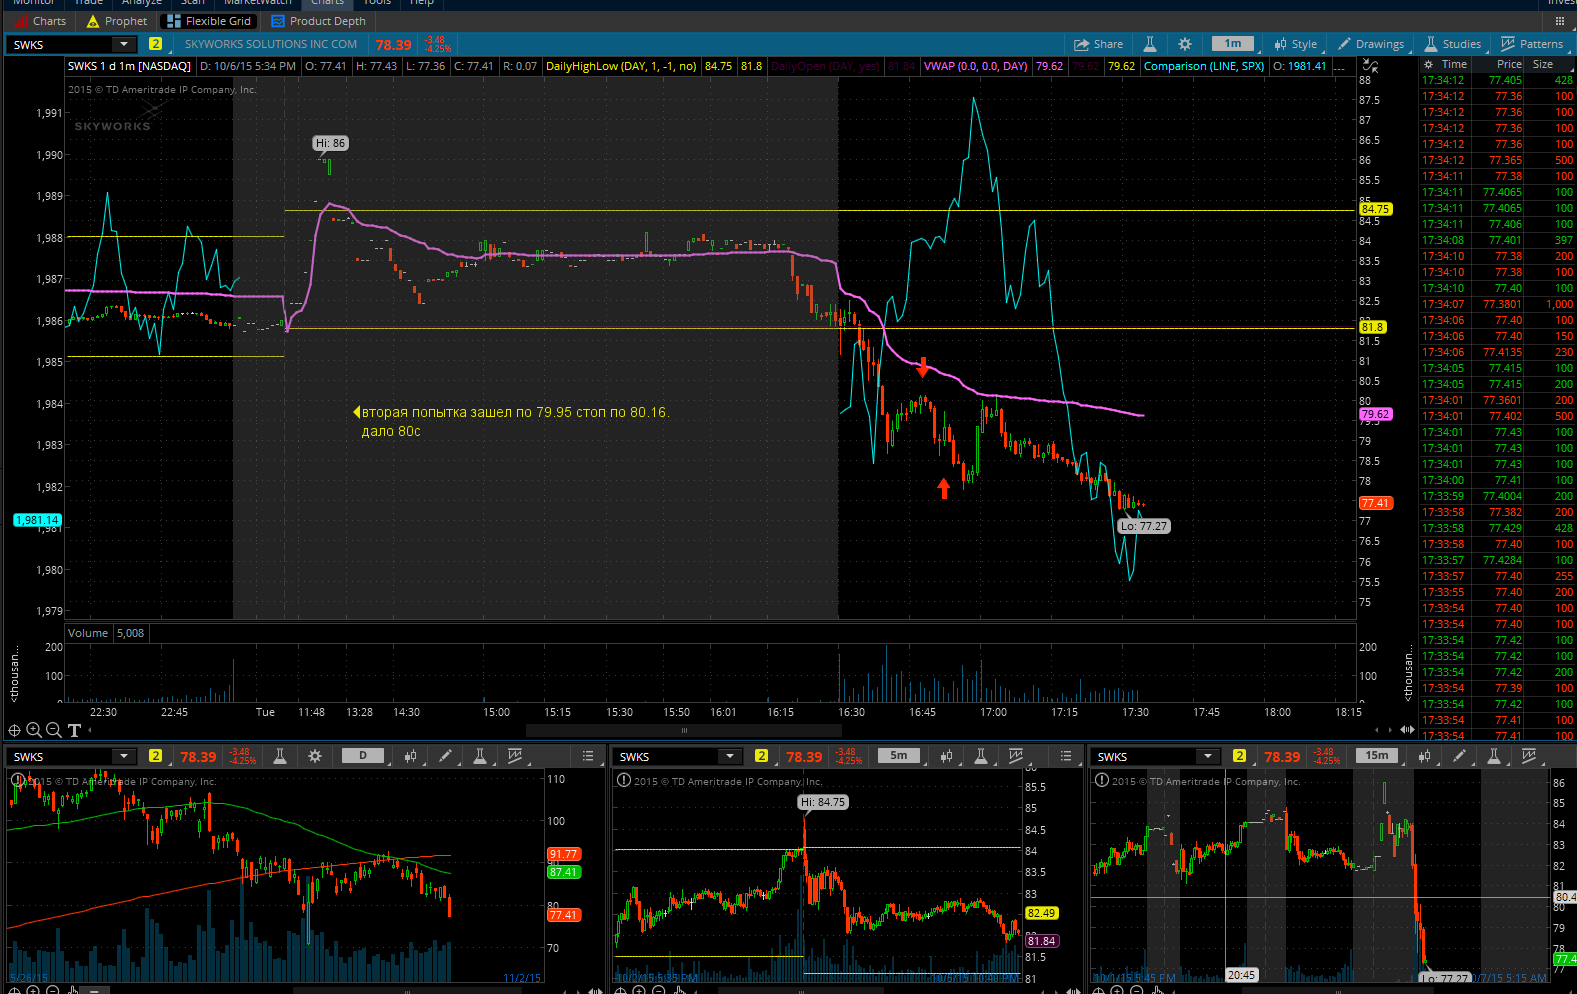Zoom in on the main chart
Image resolution: width=1577 pixels, height=994 pixels.
tap(34, 731)
